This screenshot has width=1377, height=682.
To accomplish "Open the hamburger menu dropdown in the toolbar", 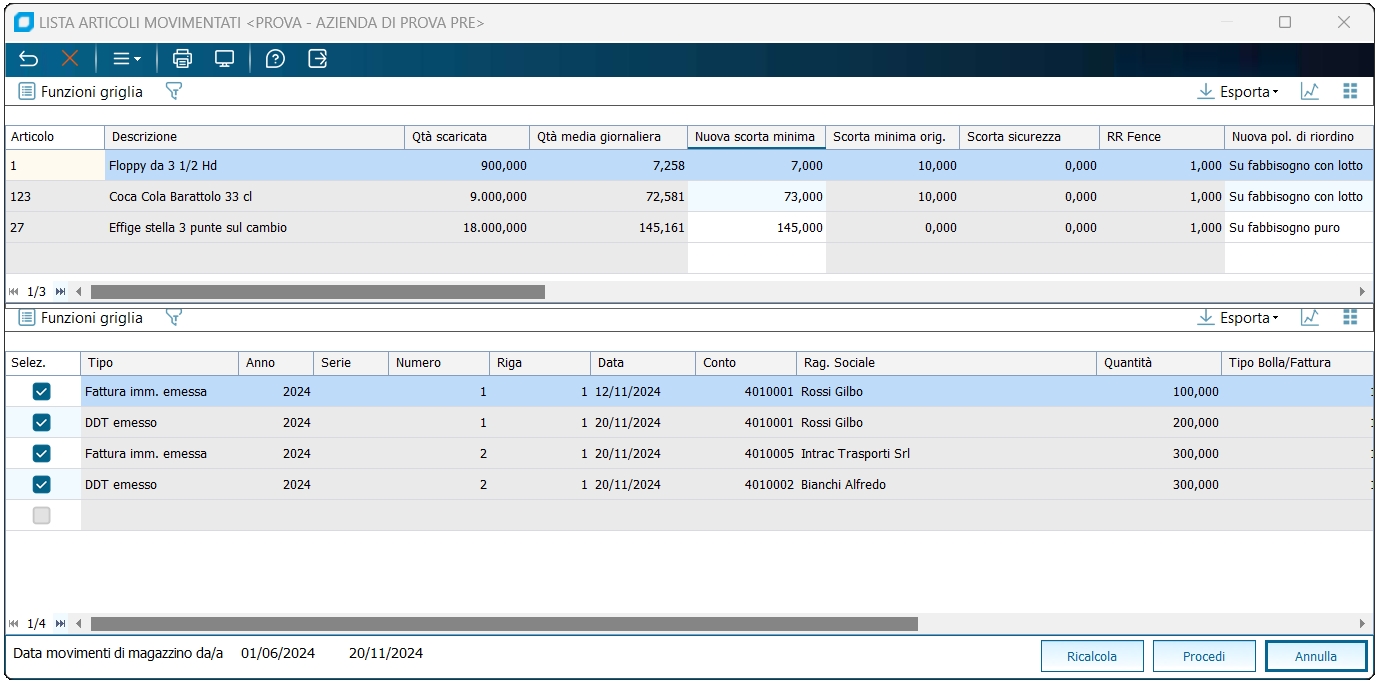I will pyautogui.click(x=126, y=59).
